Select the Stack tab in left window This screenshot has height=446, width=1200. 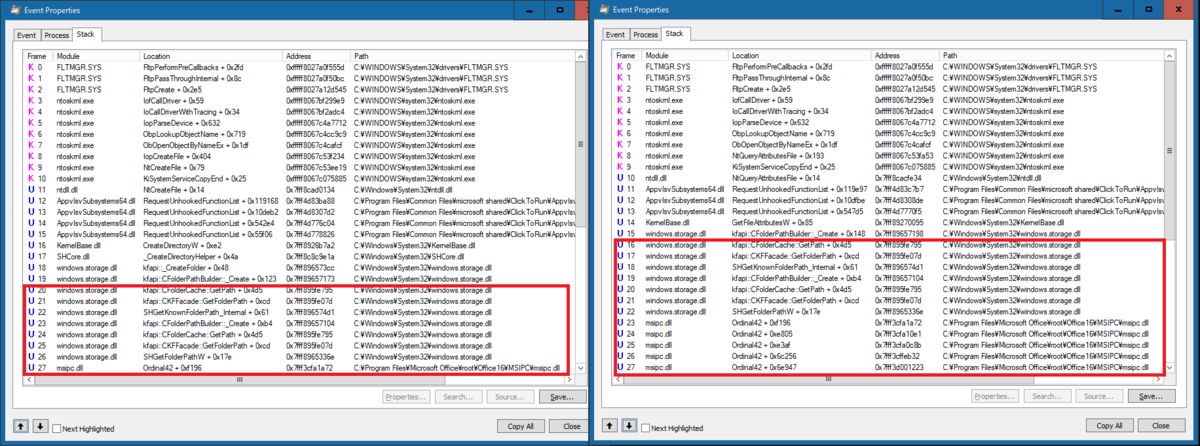87,34
